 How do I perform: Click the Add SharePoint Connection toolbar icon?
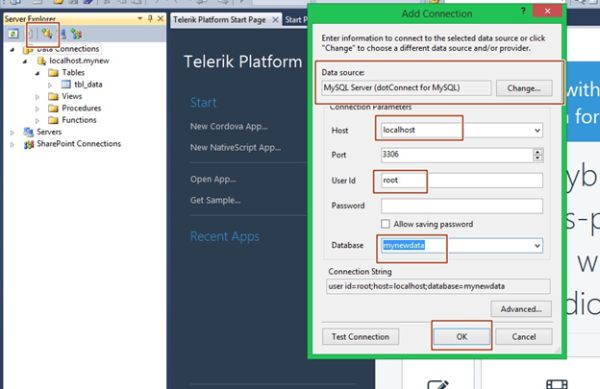[x=77, y=34]
